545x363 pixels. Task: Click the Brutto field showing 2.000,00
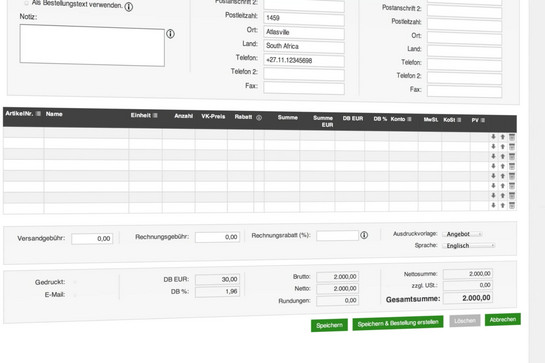(x=337, y=277)
